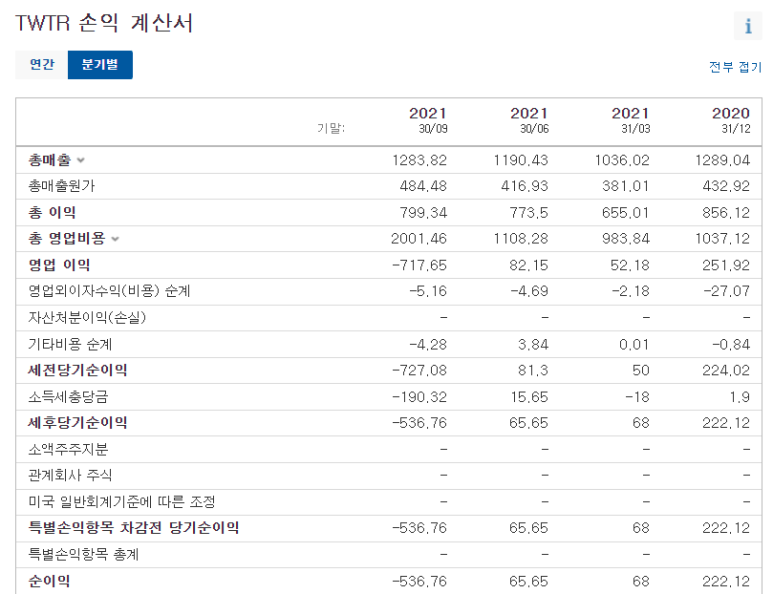Click the 773.5 gross profit value

[529, 213]
